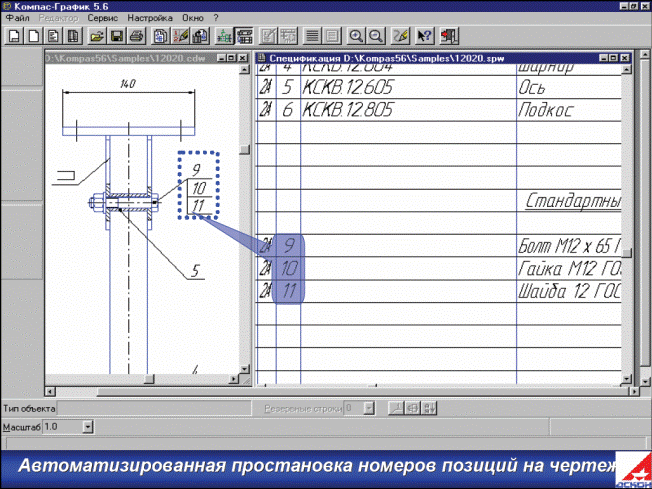Refresh the view with the pencil icon
652x489 pixels.
(x=400, y=36)
